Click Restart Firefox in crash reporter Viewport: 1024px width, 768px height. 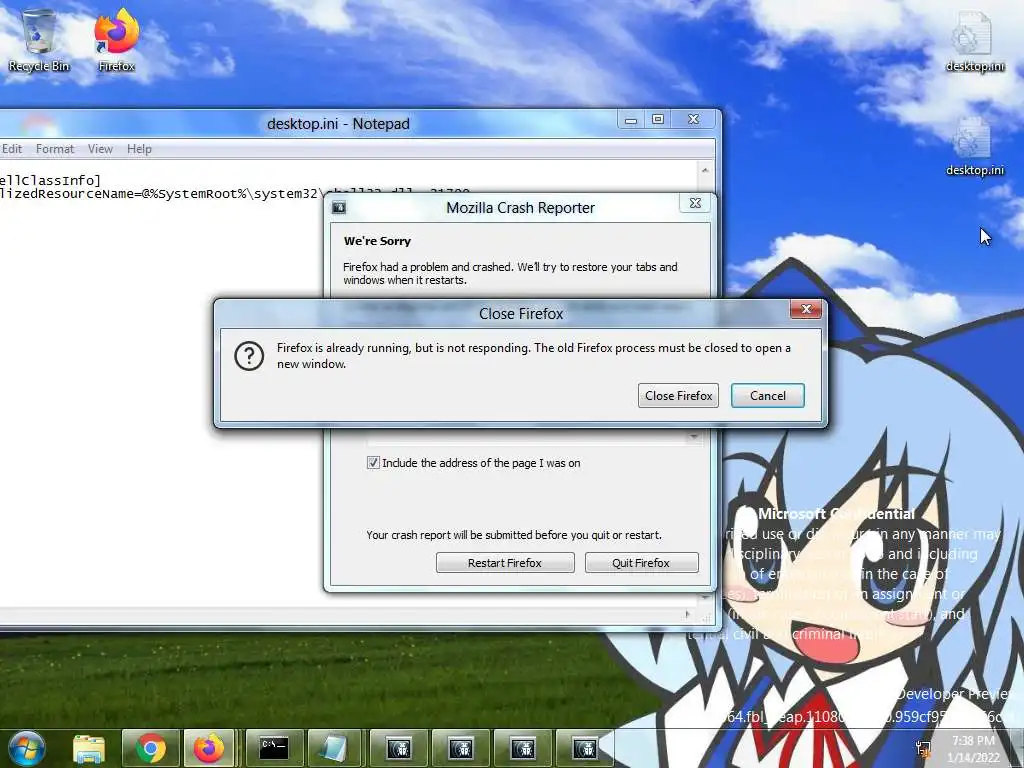tap(505, 563)
